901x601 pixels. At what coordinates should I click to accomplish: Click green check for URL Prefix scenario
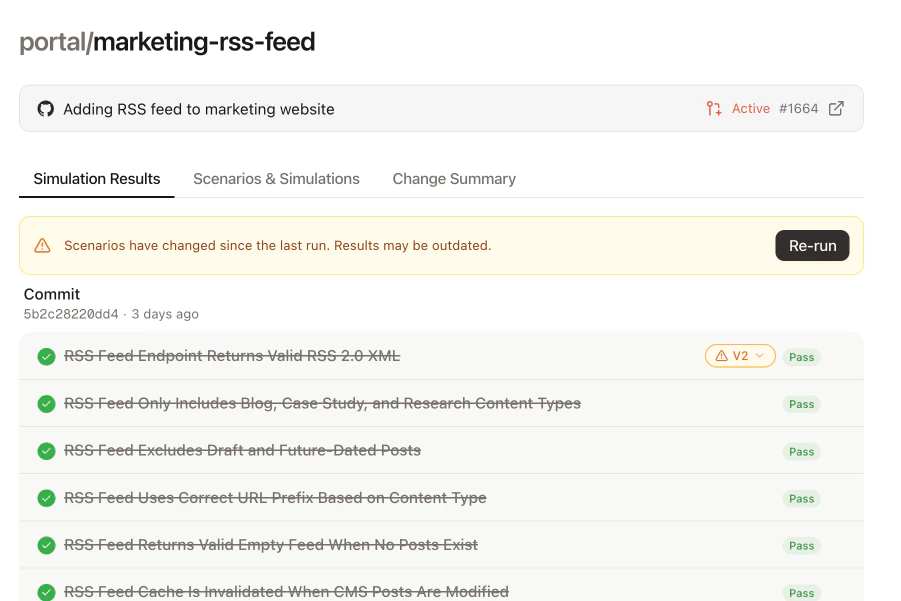tap(46, 498)
